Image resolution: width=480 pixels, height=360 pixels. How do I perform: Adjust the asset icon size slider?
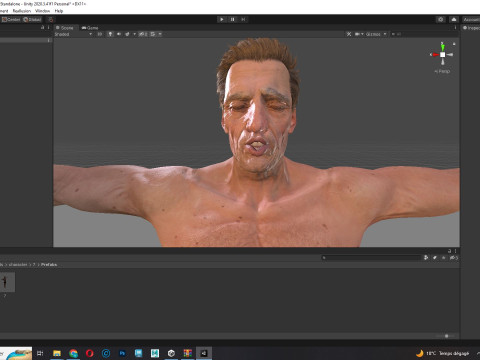click(446, 336)
